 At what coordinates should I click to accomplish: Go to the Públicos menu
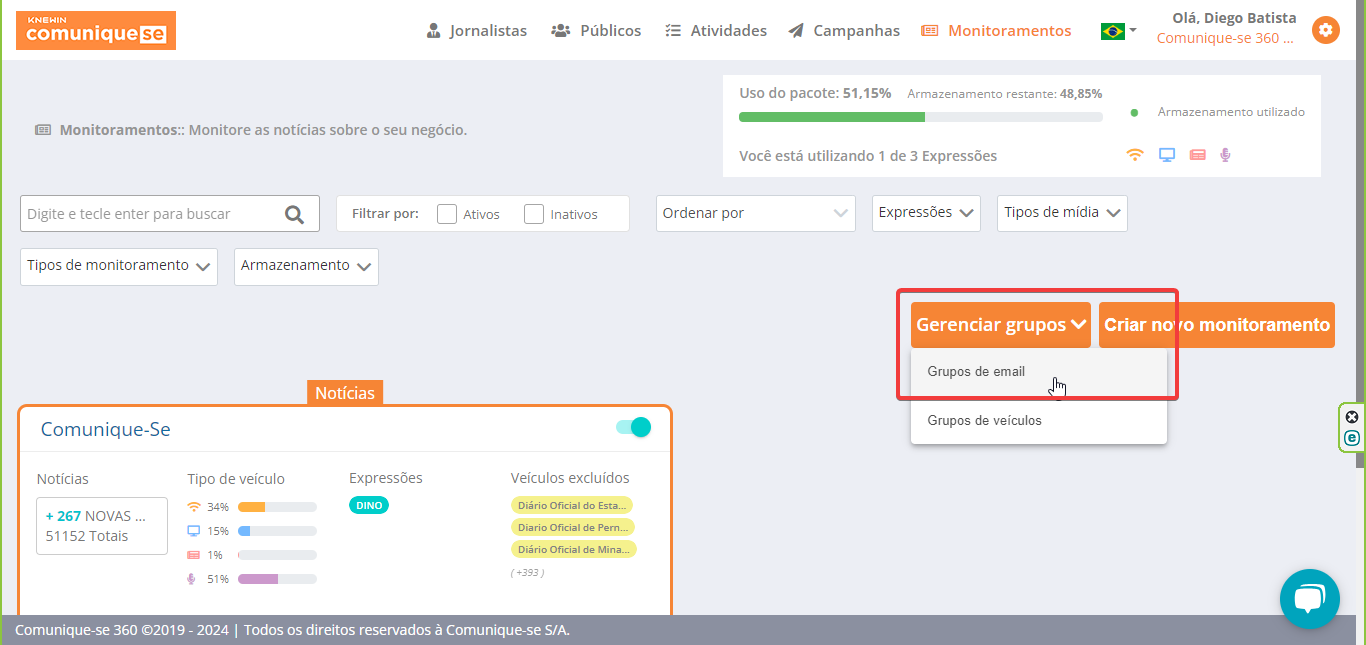point(596,31)
